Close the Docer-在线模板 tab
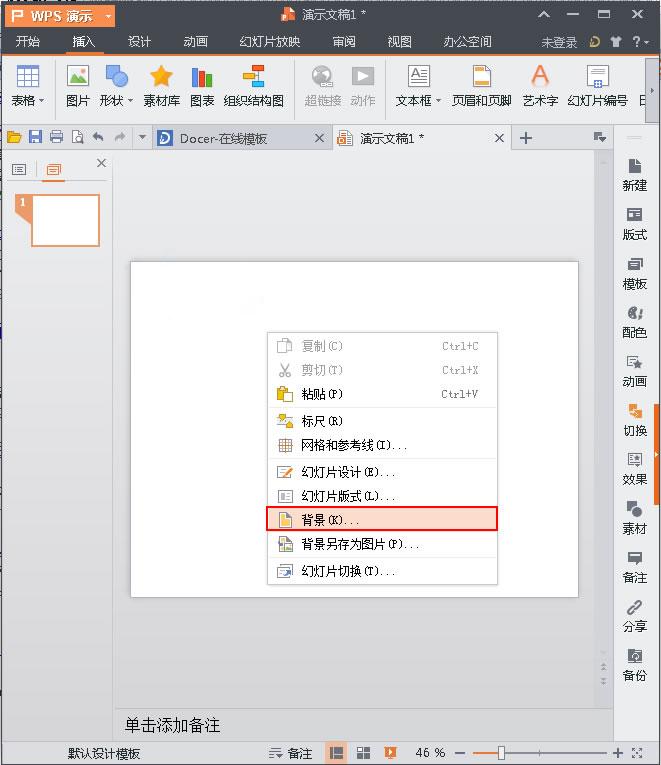Viewport: 661px width, 765px height. (319, 138)
